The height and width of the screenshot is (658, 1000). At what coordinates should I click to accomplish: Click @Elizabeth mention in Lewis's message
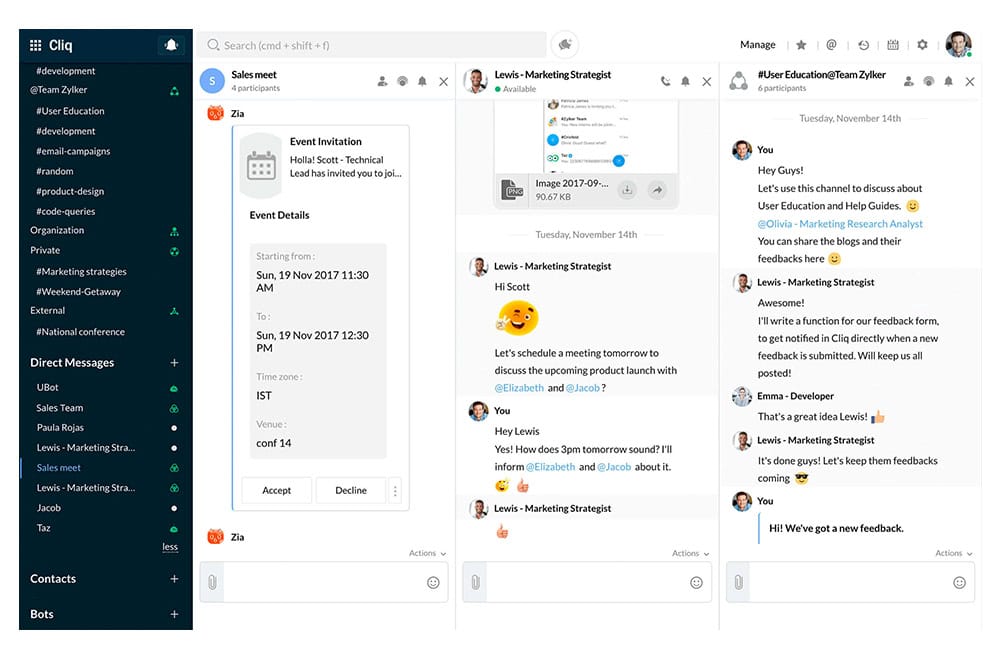coord(519,388)
